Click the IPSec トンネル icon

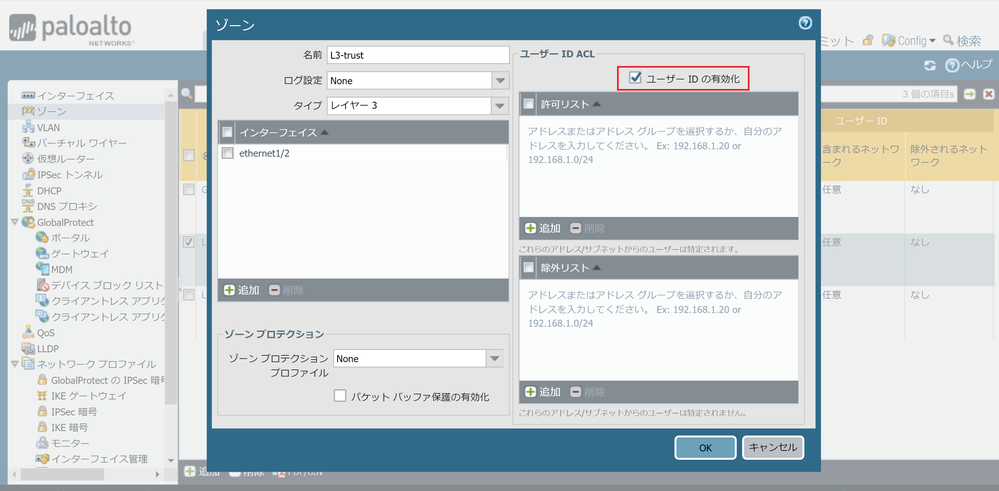(x=28, y=174)
